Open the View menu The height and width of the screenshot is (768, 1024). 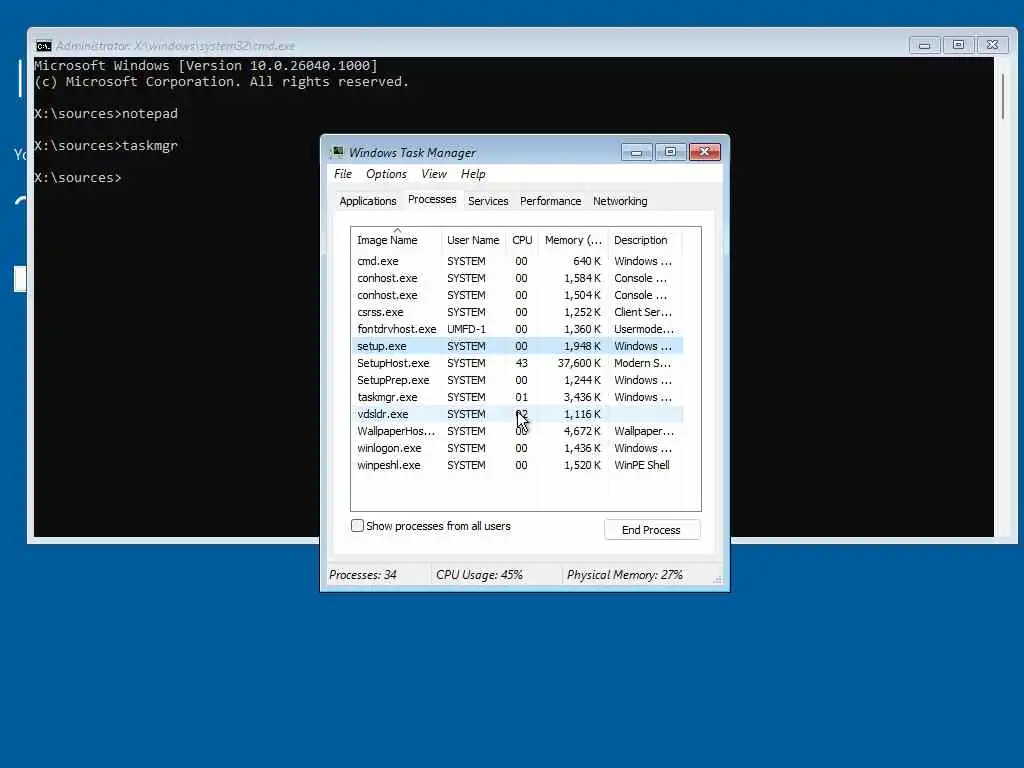pyautogui.click(x=434, y=174)
